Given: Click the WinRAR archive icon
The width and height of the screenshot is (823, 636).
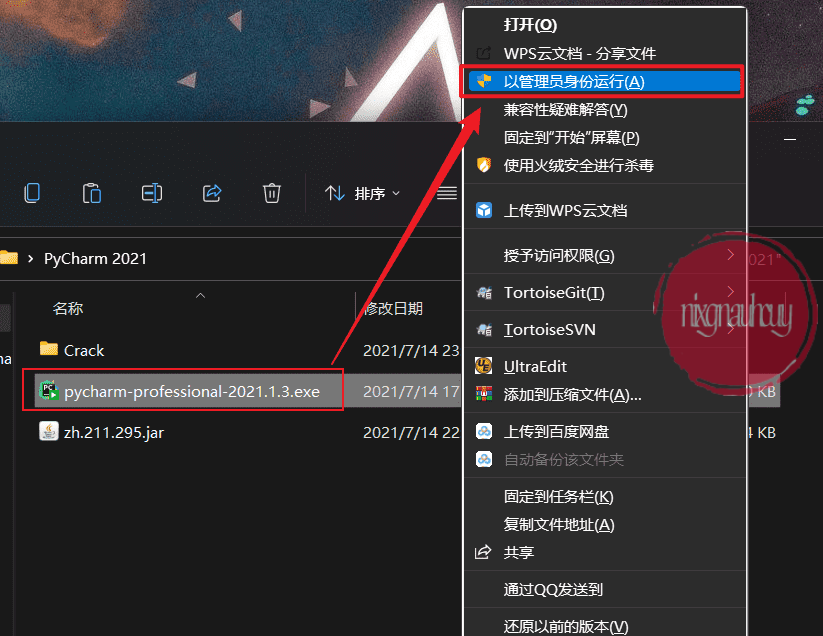Looking at the screenshot, I should pos(484,394).
